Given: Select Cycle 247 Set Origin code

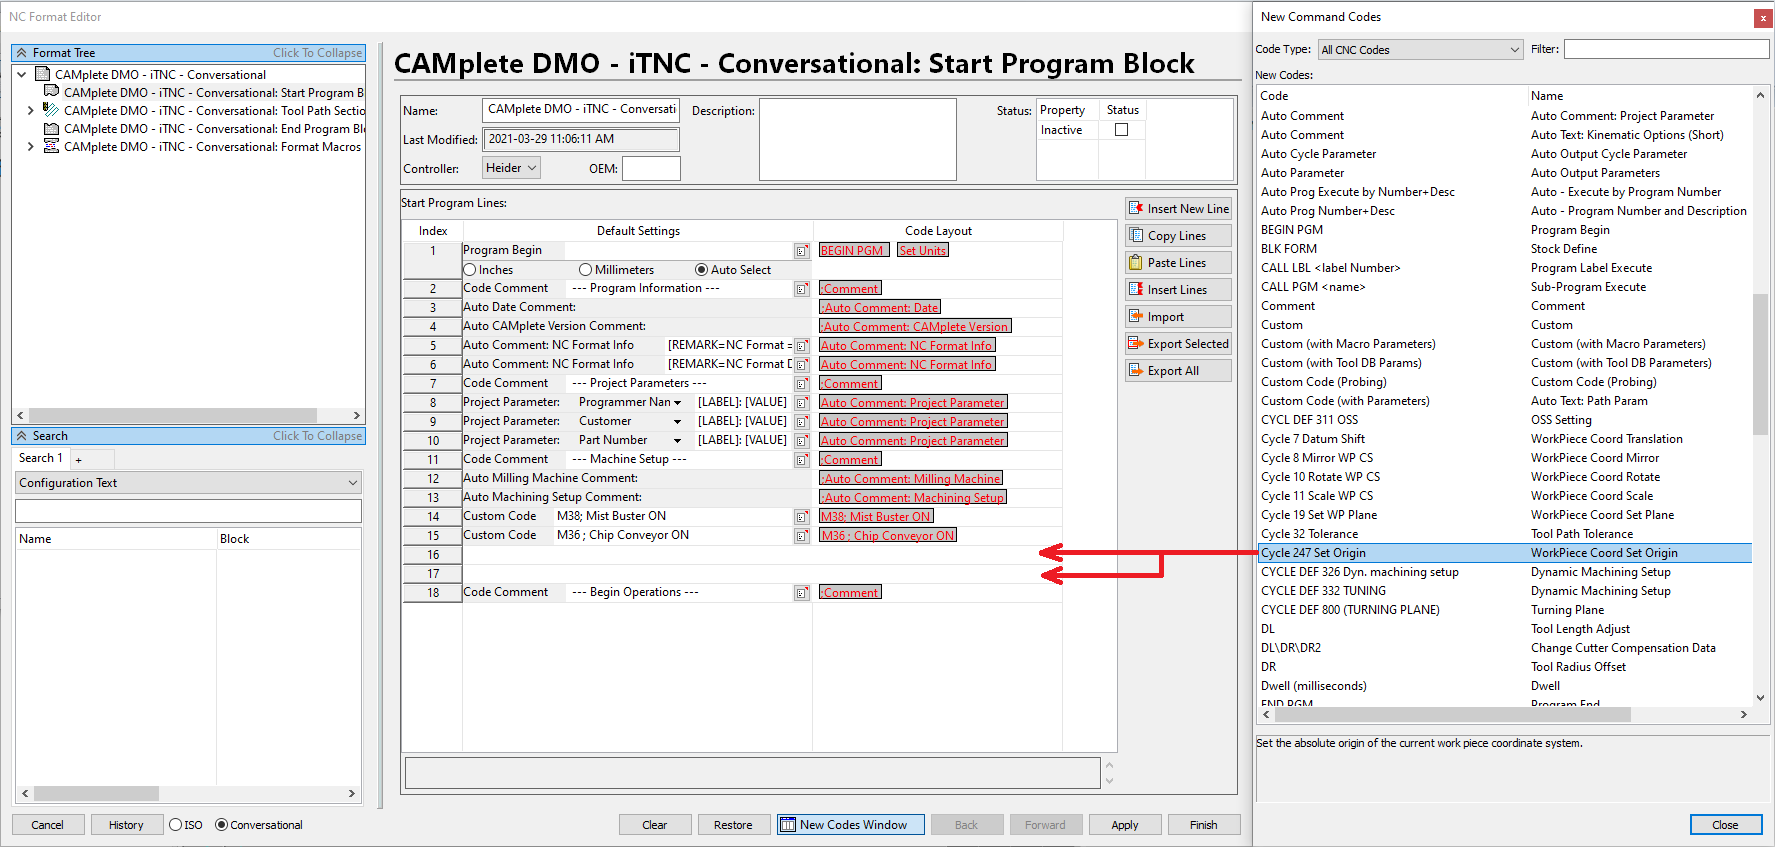Looking at the screenshot, I should [1505, 553].
